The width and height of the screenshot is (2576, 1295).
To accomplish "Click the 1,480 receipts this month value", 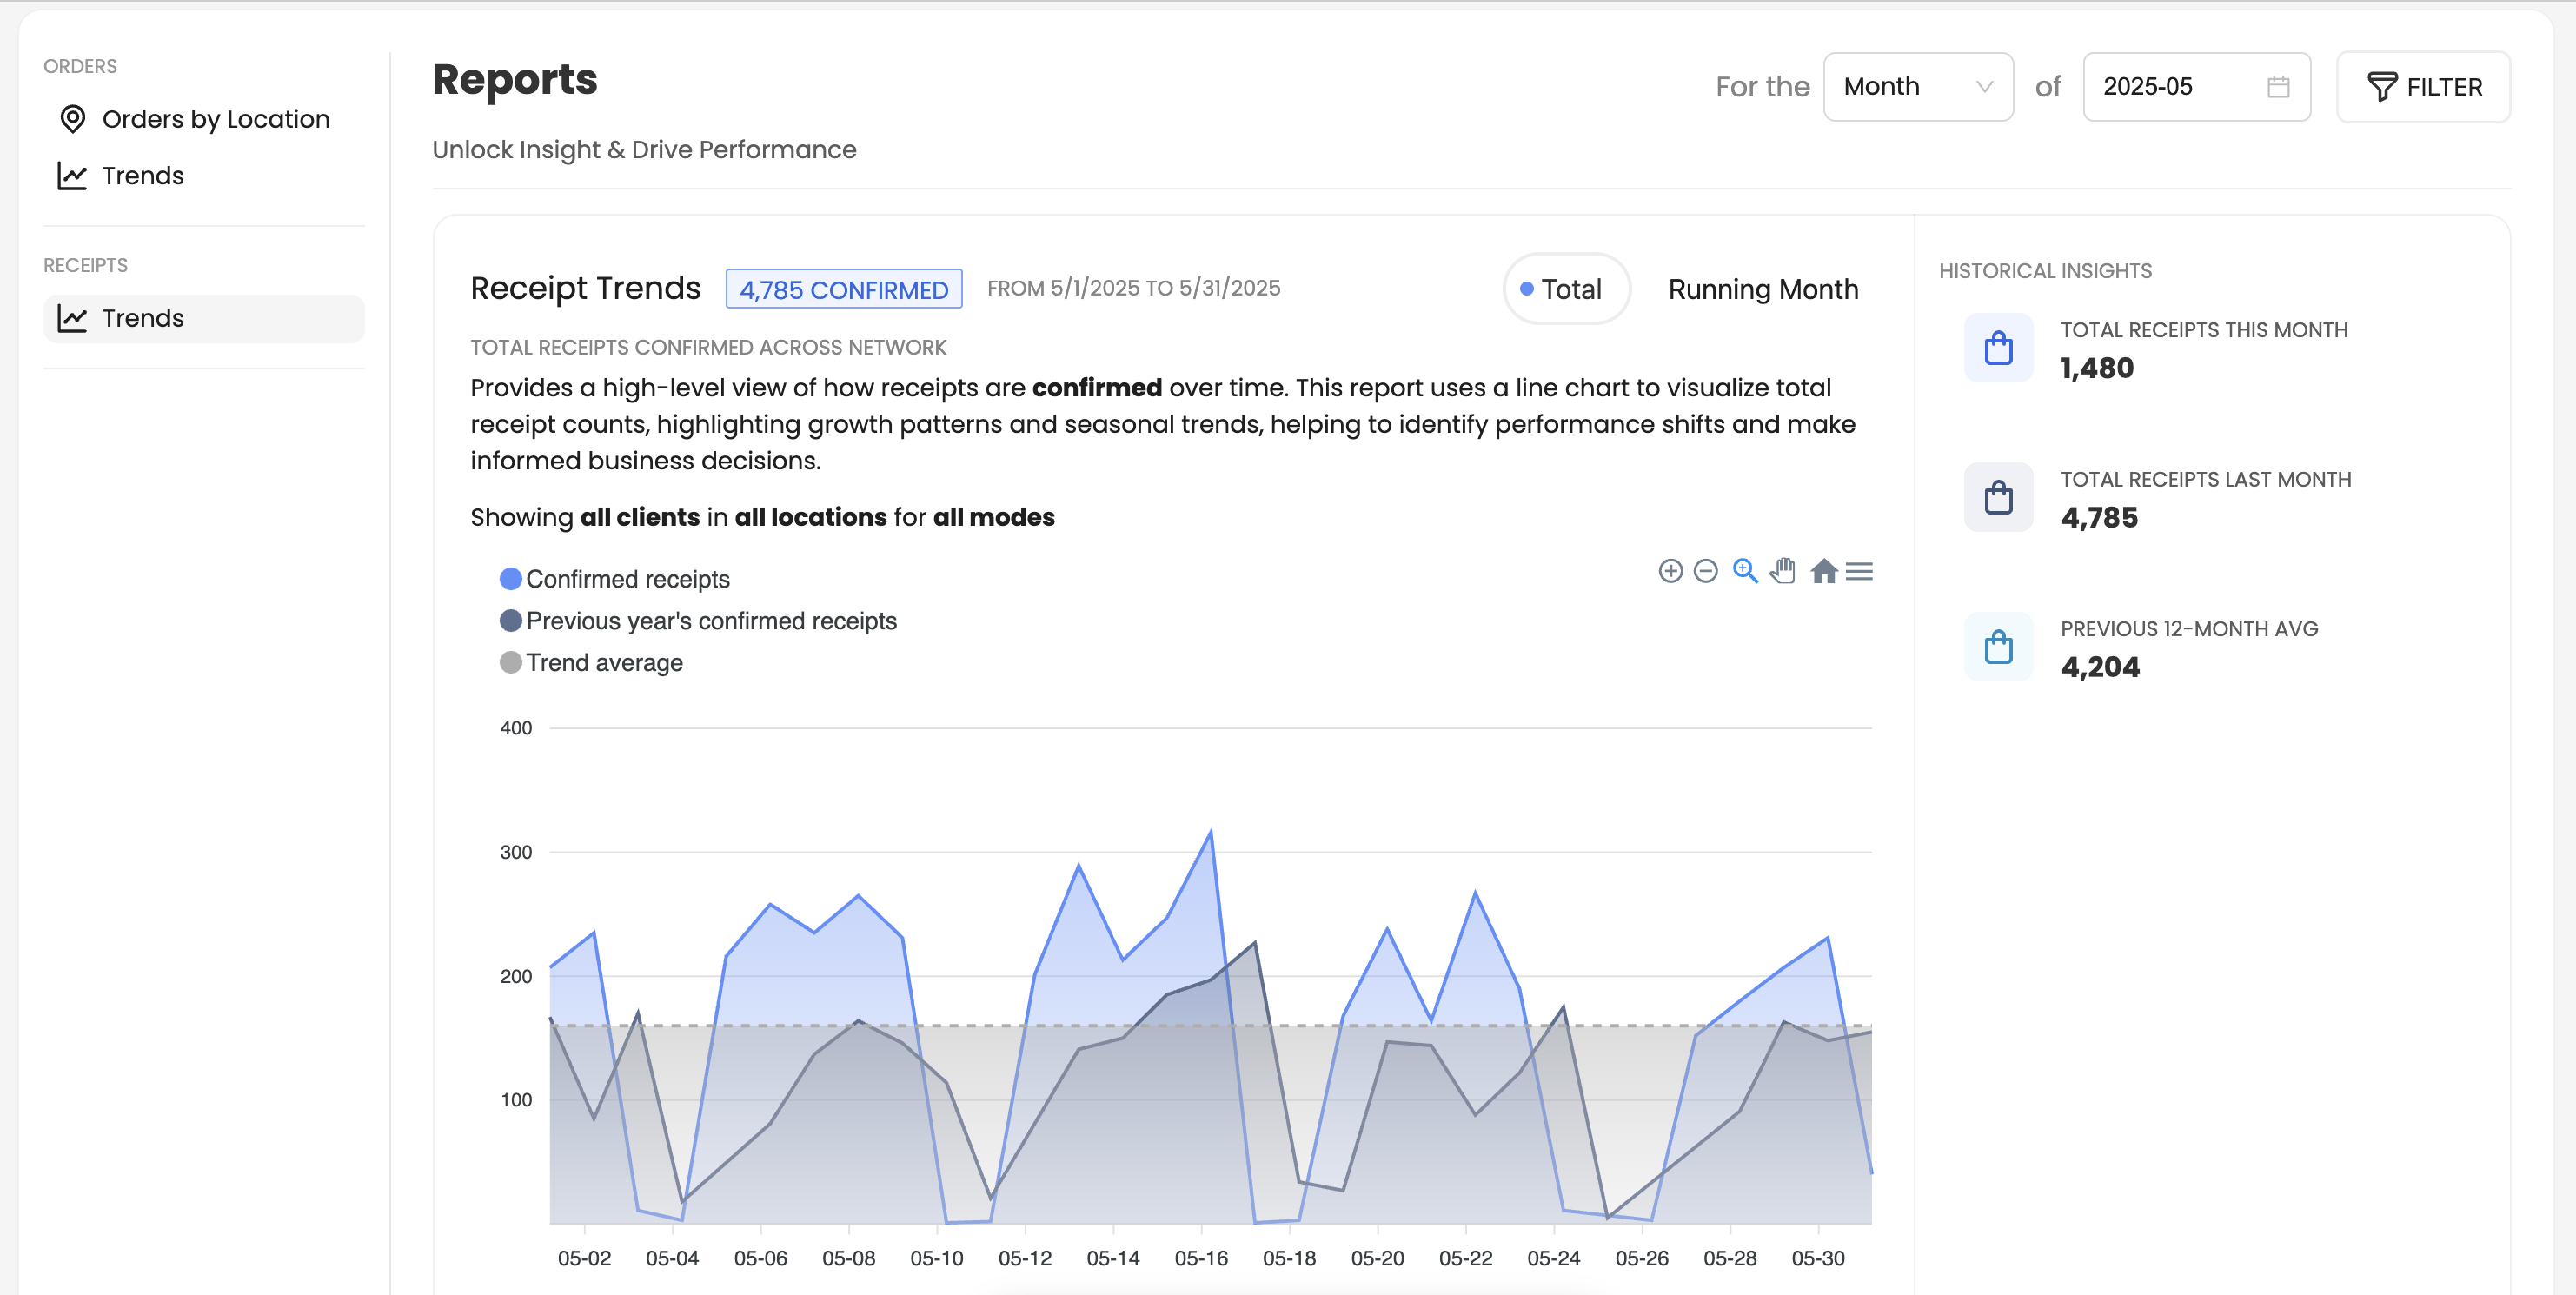I will coord(2097,368).
